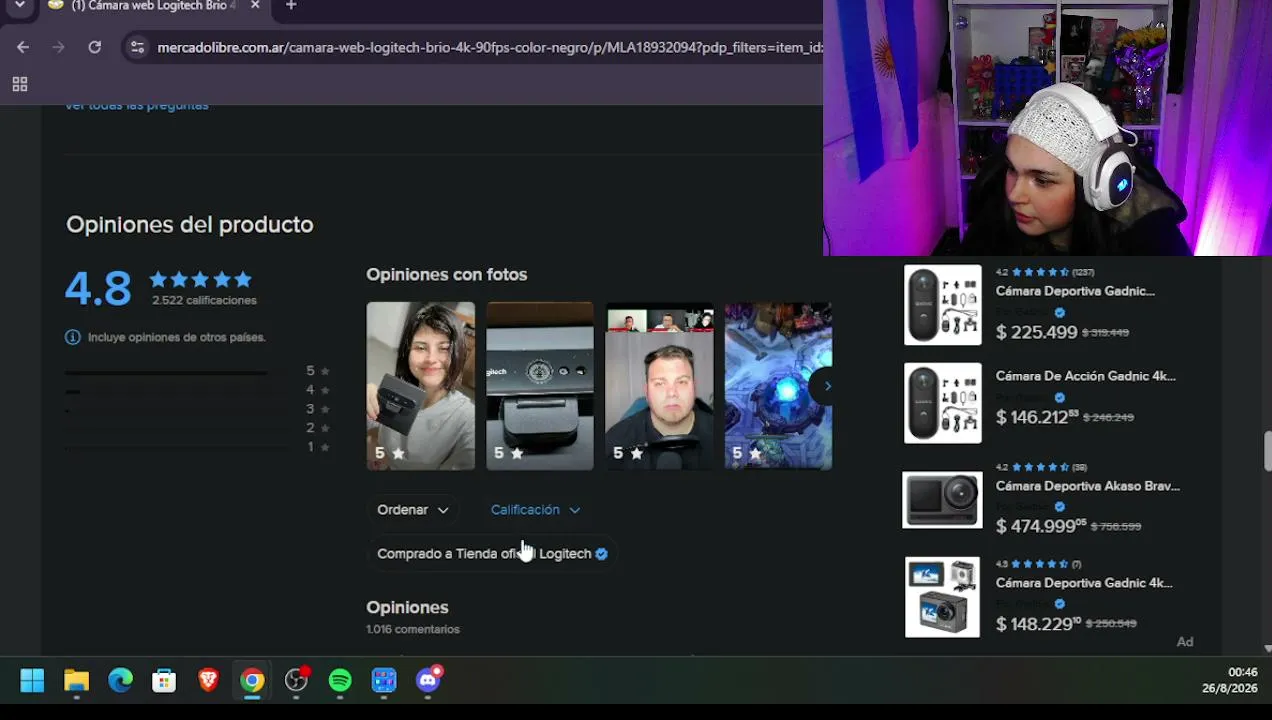
Task: Click the $ 148.229 price
Action: click(1038, 624)
